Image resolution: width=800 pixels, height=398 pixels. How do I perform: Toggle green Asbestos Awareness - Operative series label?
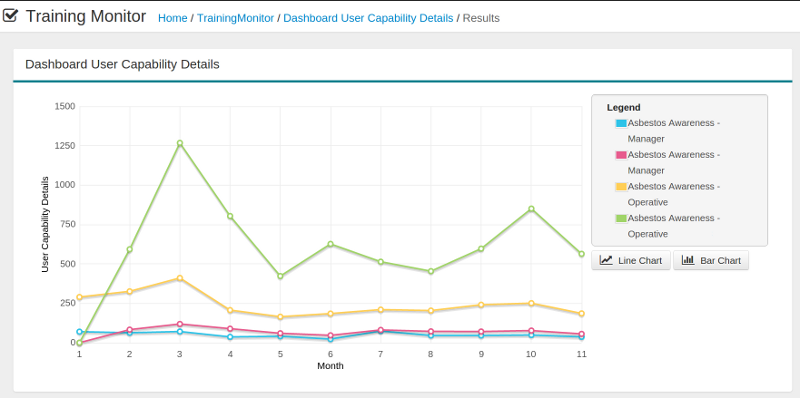(x=673, y=226)
